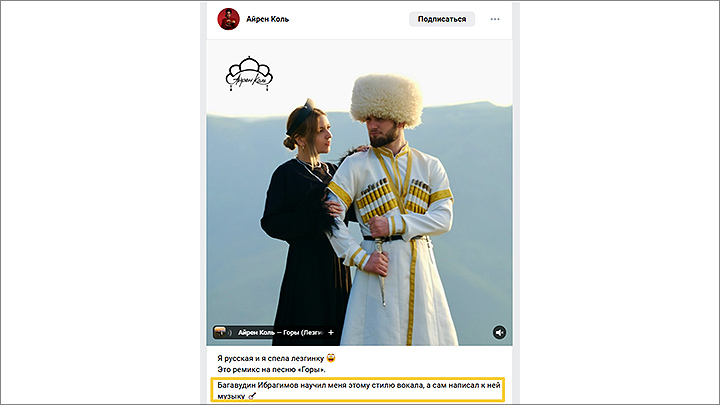Viewport: 720px width, 405px height.
Task: Click the dagger on the man's belt
Action: pos(381,271)
